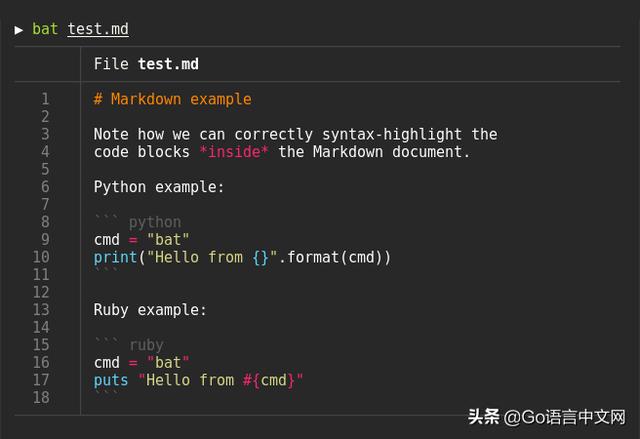The image size is (640, 439).
Task: Click the print keyword on line 10
Action: (116, 257)
